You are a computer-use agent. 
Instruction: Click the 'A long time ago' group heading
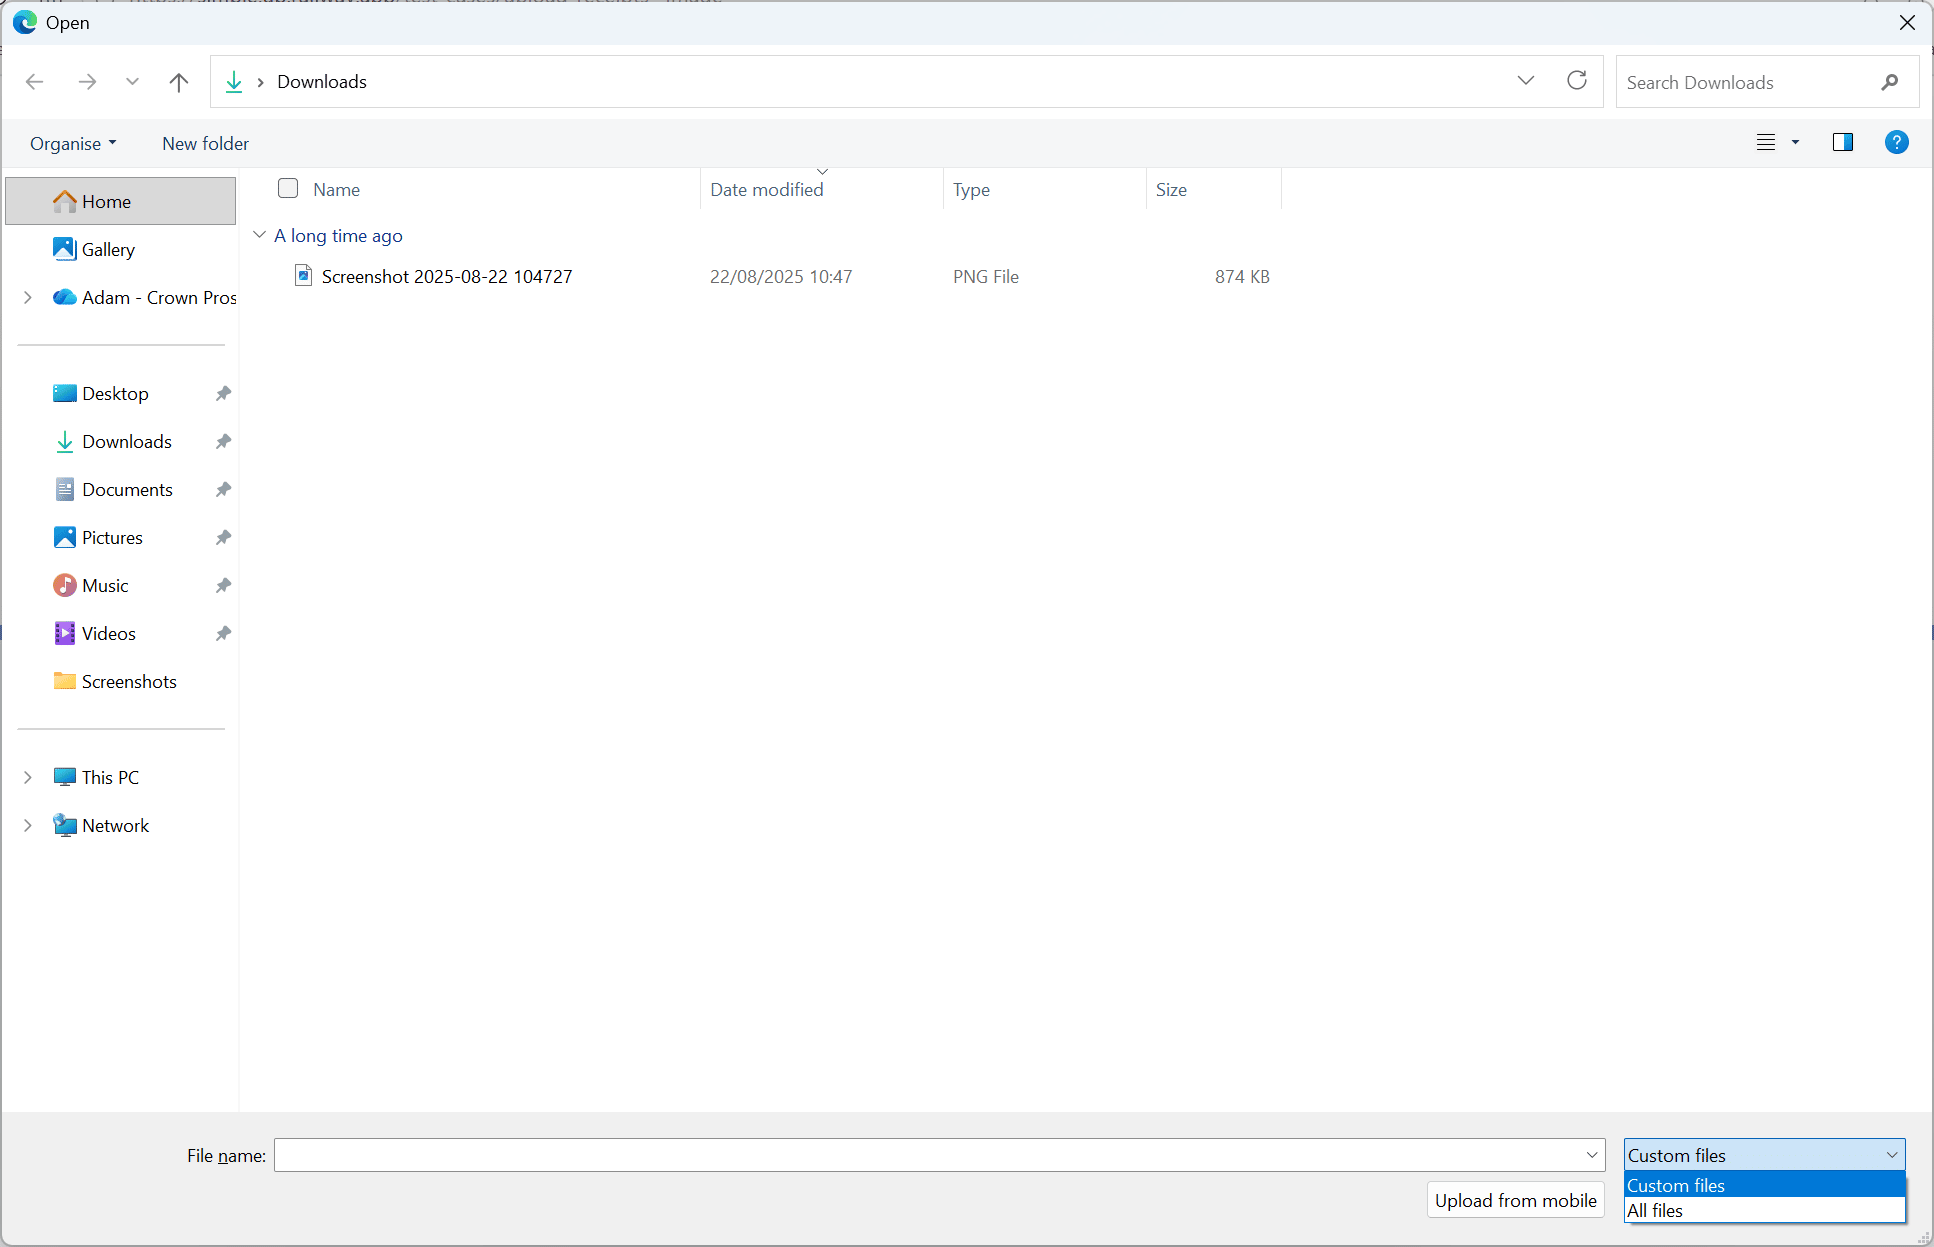[x=338, y=236]
